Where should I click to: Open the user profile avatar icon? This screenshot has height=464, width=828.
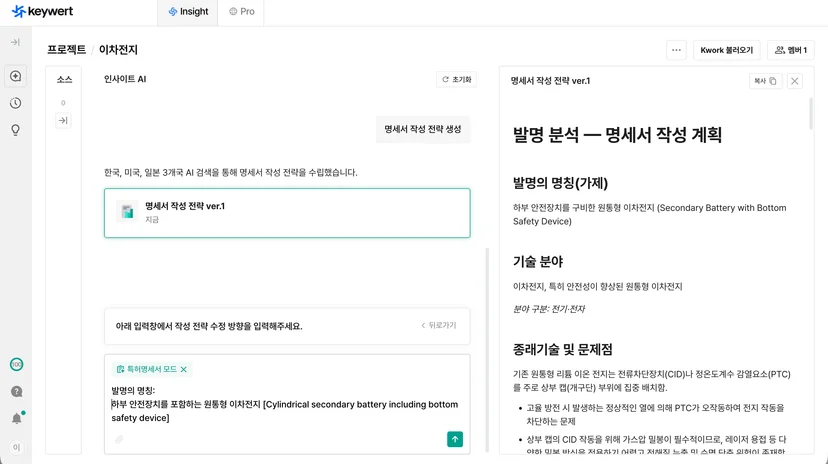[16, 447]
